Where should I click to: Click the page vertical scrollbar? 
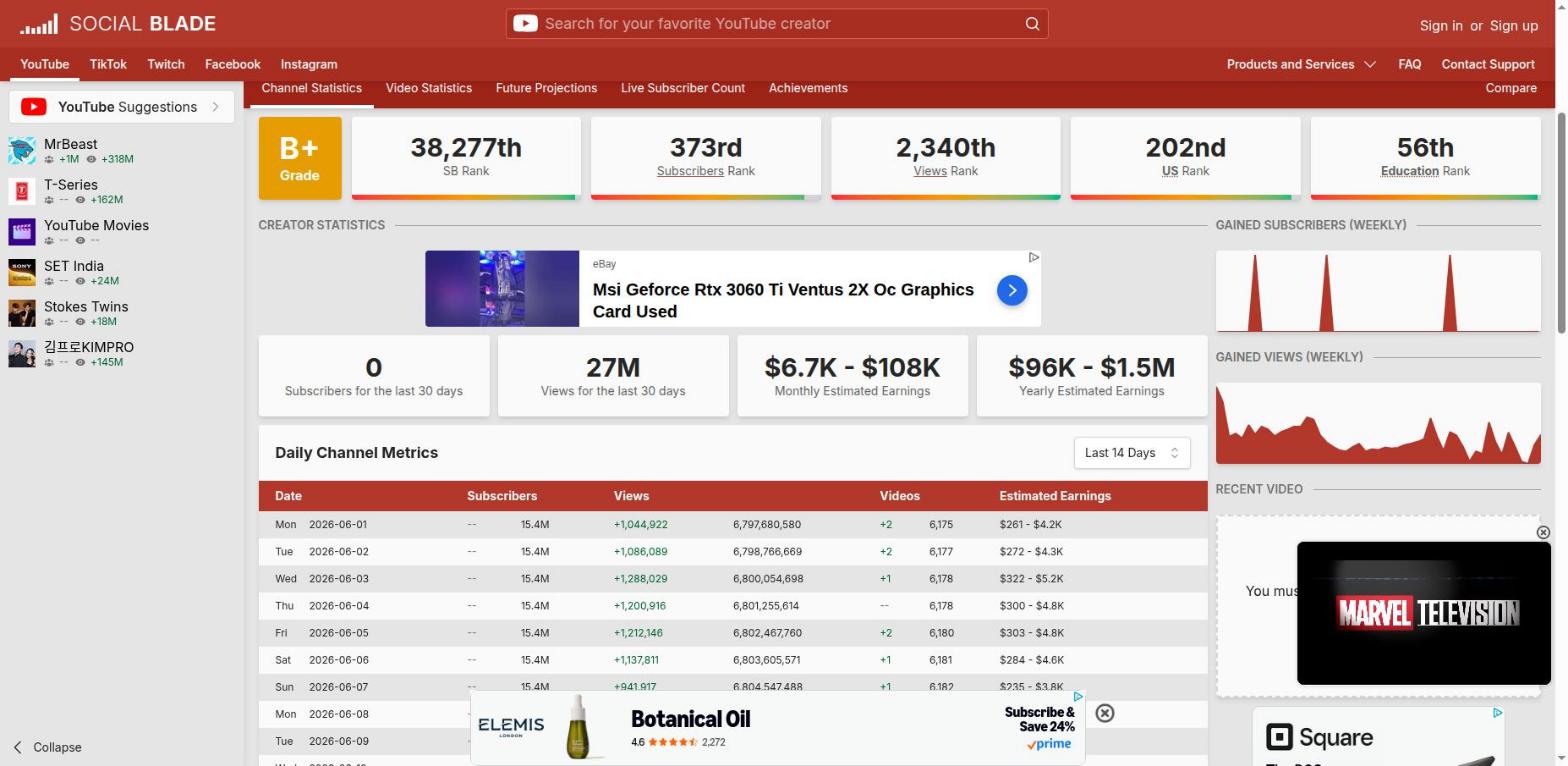point(1562,222)
